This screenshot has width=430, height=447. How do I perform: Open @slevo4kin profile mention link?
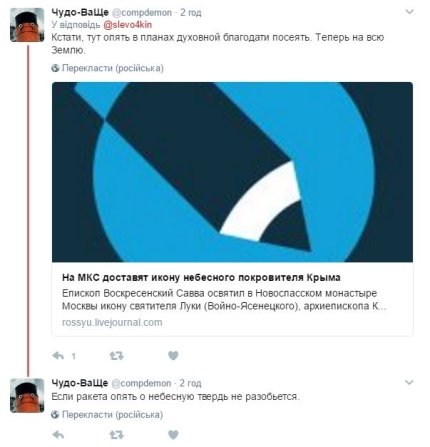128,25
